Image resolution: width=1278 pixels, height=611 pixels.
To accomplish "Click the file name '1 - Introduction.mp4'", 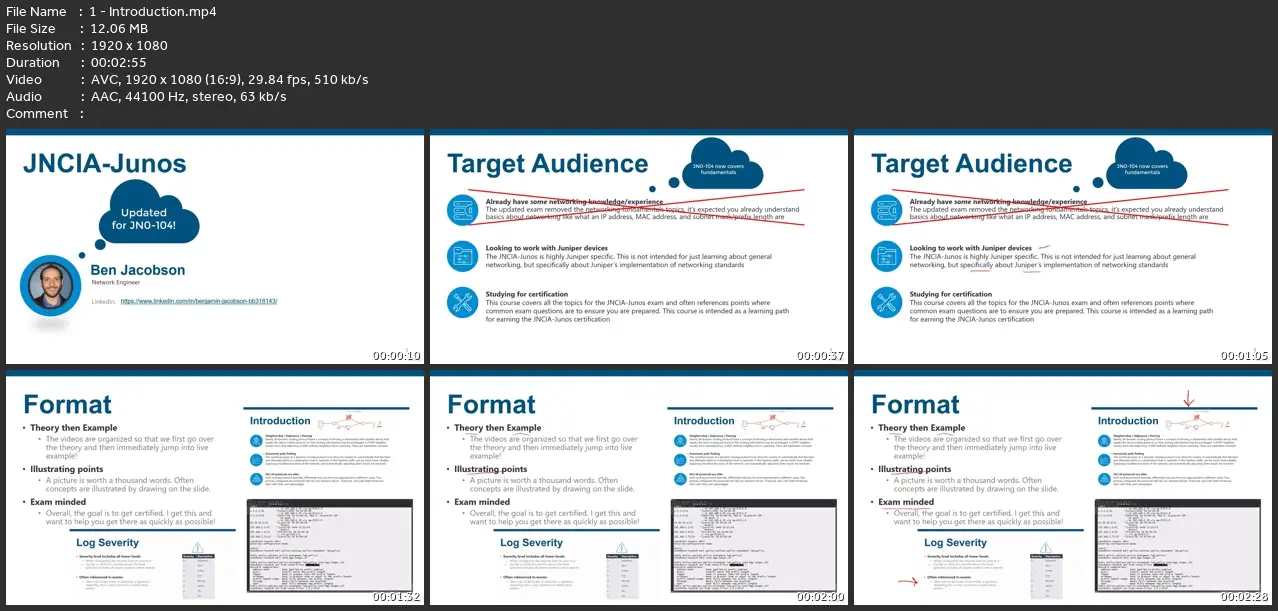I will tap(151, 12).
